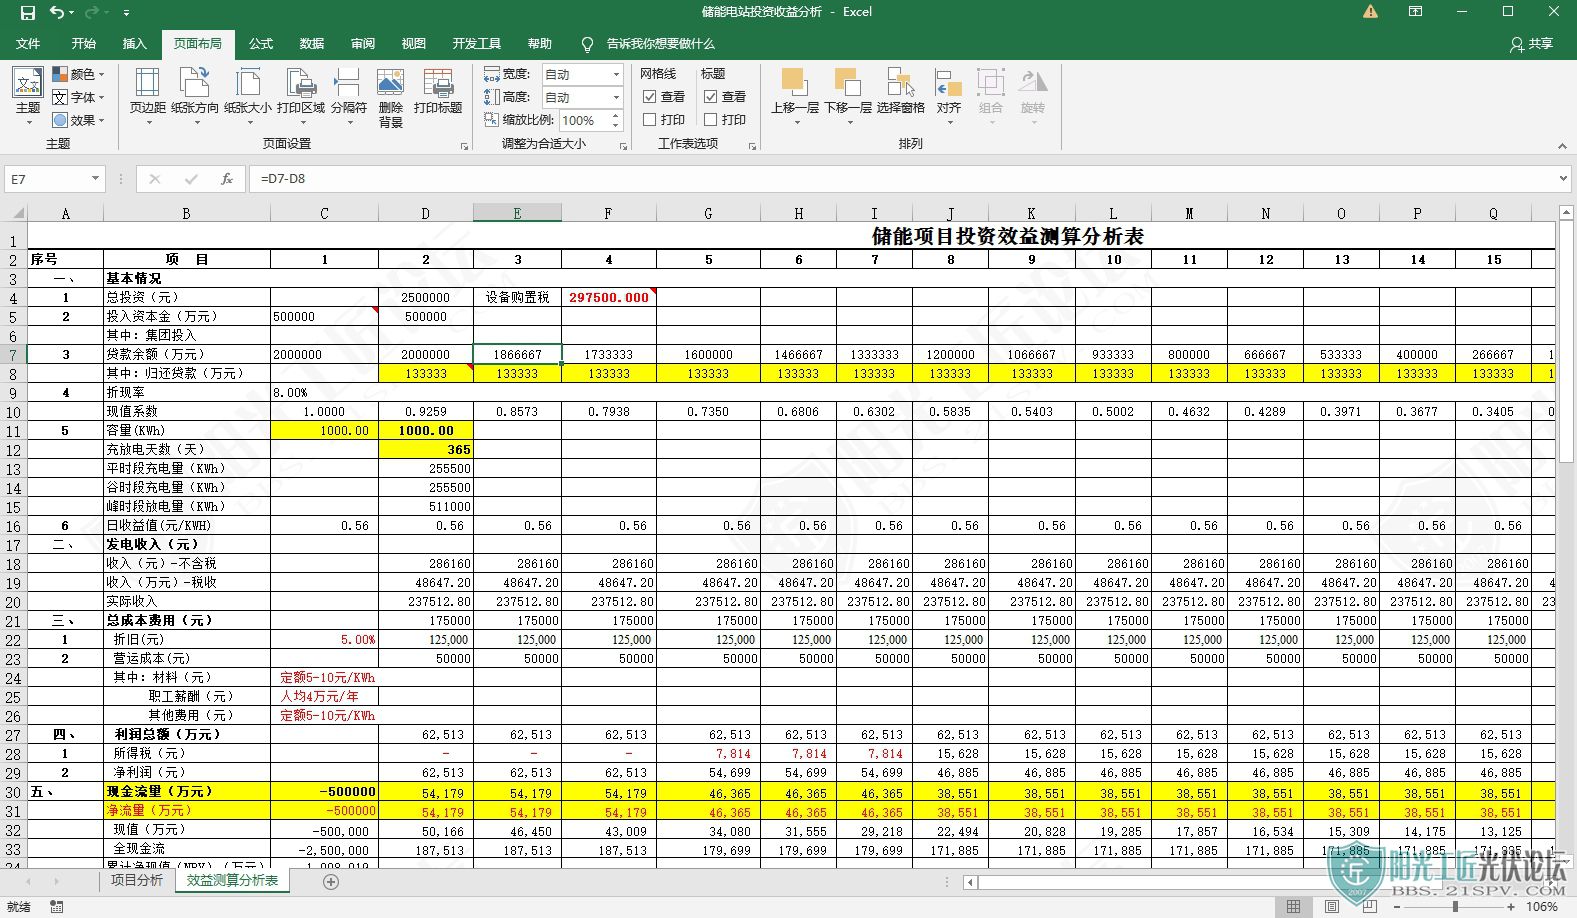Click the 8.00% discount rate cell
The height and width of the screenshot is (918, 1577).
point(324,392)
